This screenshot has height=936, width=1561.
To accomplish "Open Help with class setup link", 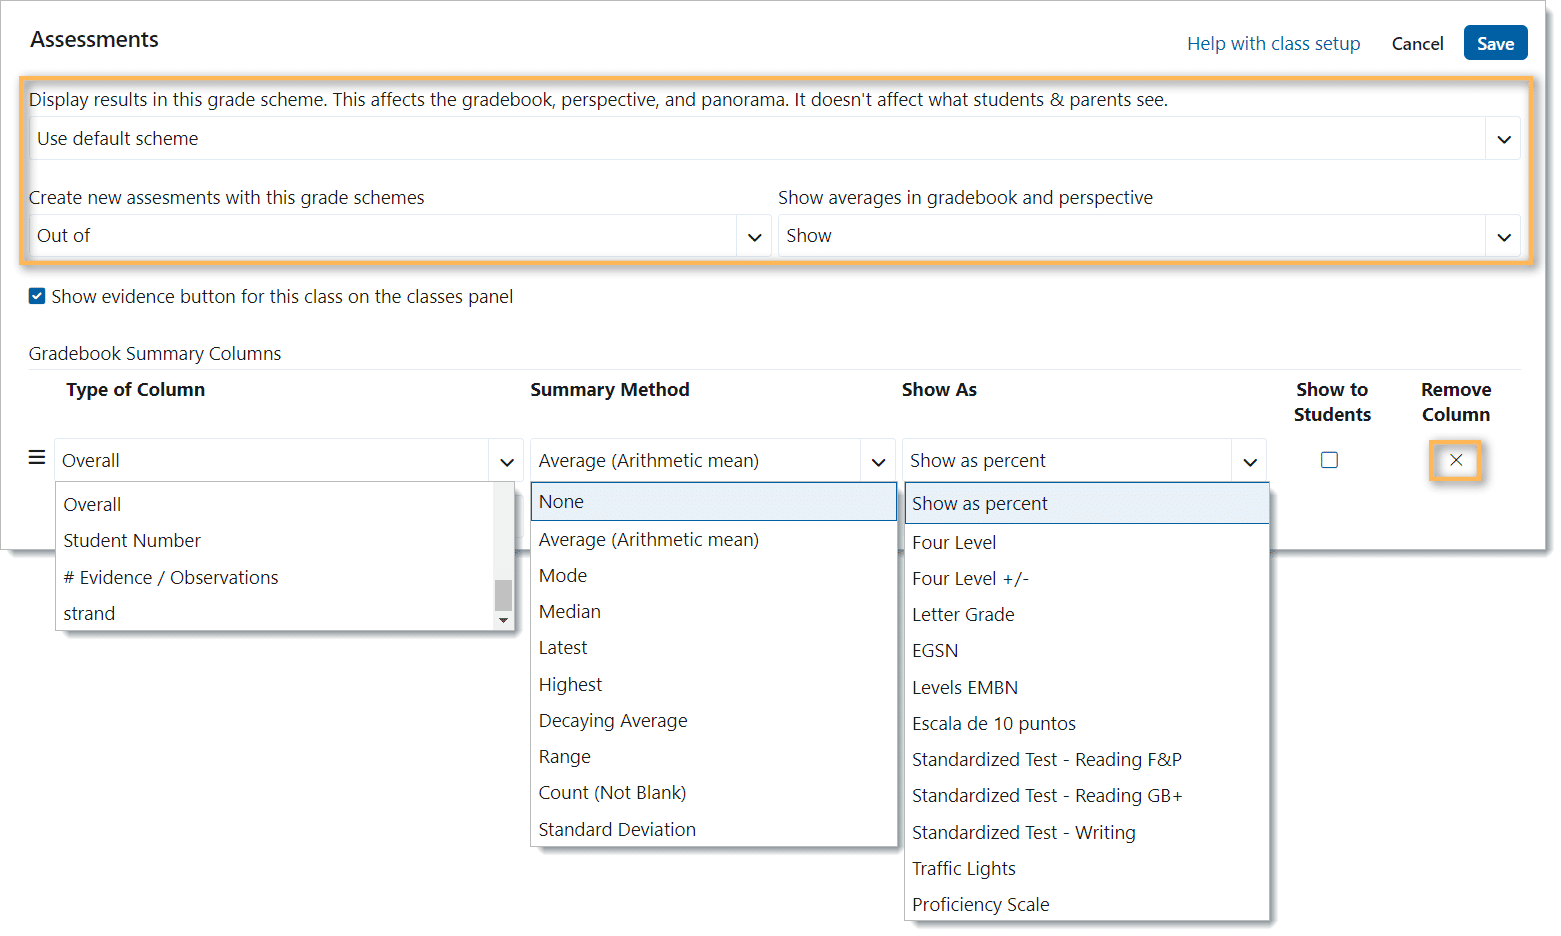I will pyautogui.click(x=1273, y=44).
